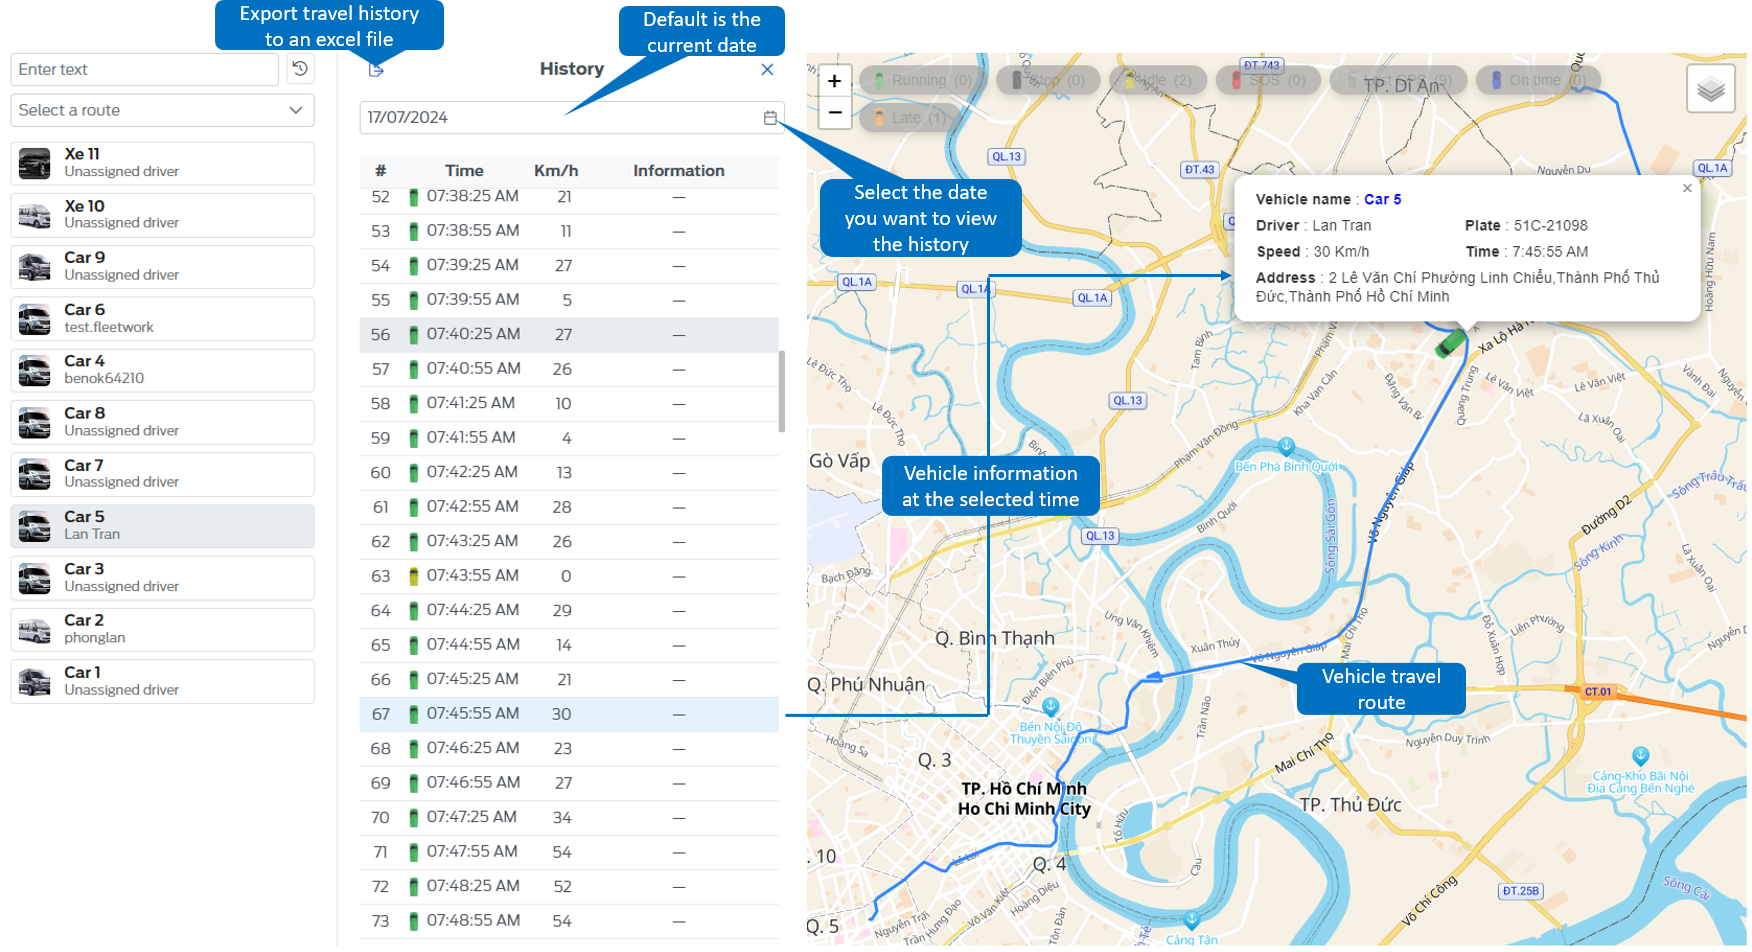The width and height of the screenshot is (1752, 952).
Task: Click the Km/h column header
Action: click(556, 171)
